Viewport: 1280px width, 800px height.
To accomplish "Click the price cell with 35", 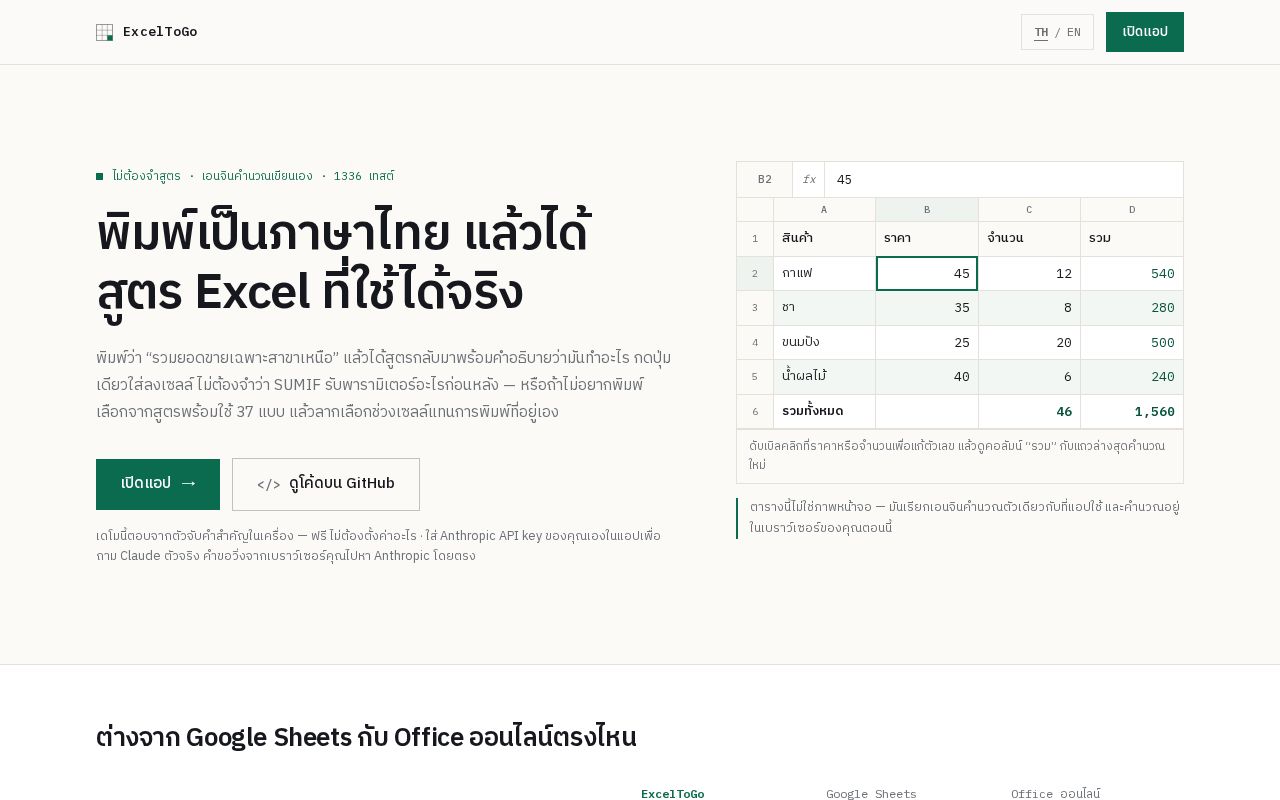I will pyautogui.click(x=927, y=308).
